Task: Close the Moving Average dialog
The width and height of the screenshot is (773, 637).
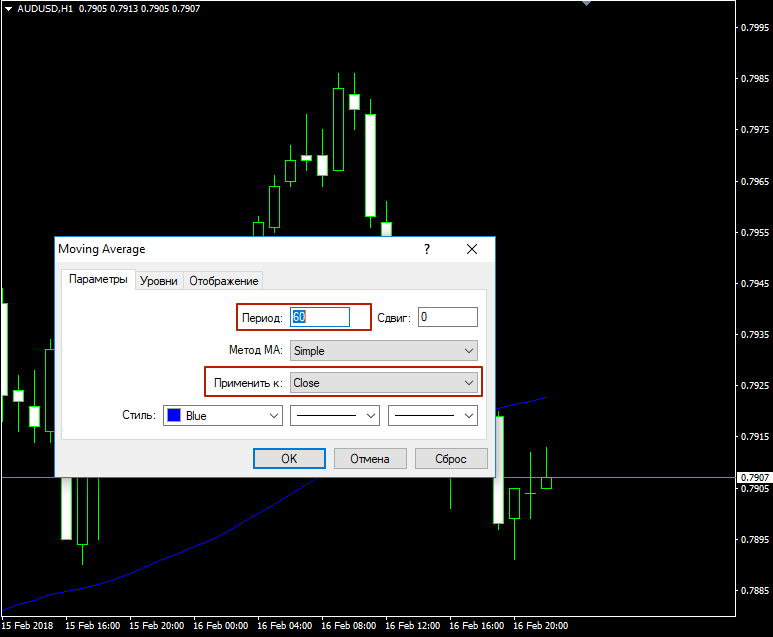Action: [472, 249]
